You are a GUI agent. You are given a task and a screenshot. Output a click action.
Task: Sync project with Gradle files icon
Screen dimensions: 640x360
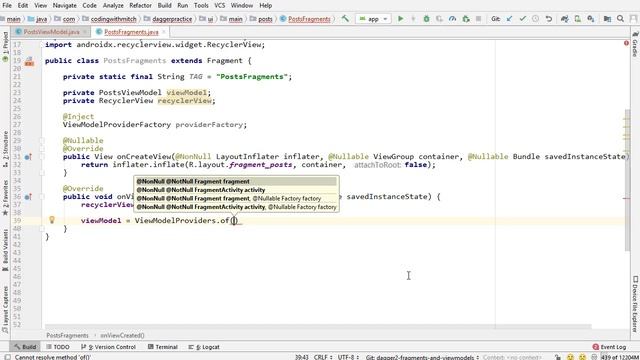(x=564, y=19)
